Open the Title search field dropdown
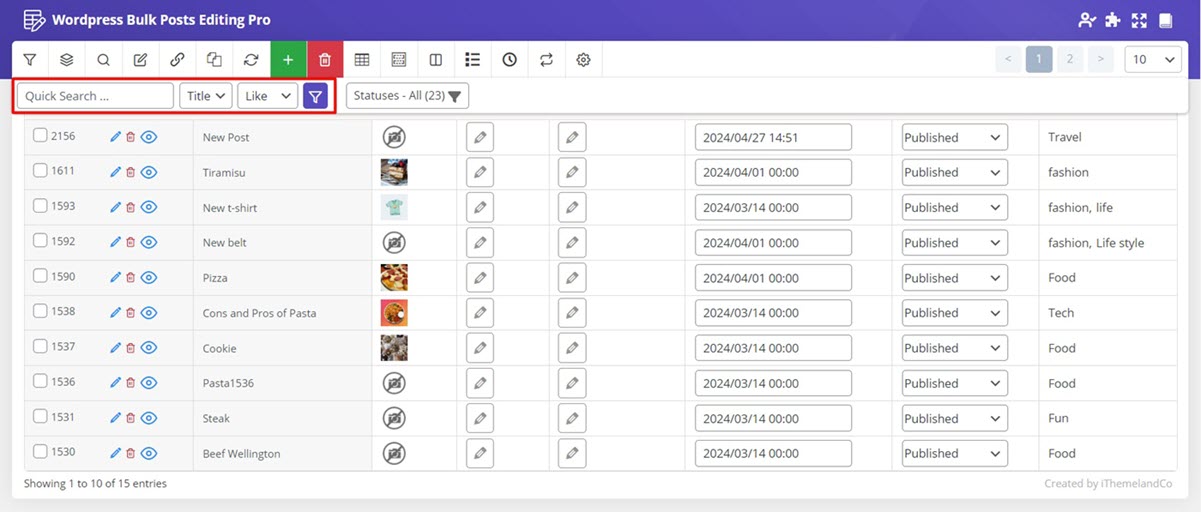 click(206, 96)
